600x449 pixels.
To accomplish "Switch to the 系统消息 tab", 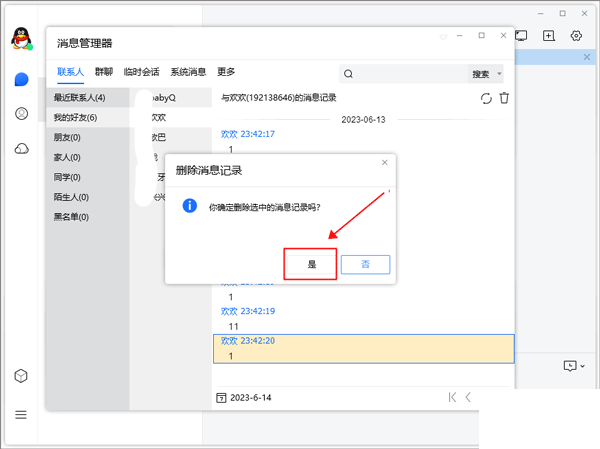I will coord(188,72).
